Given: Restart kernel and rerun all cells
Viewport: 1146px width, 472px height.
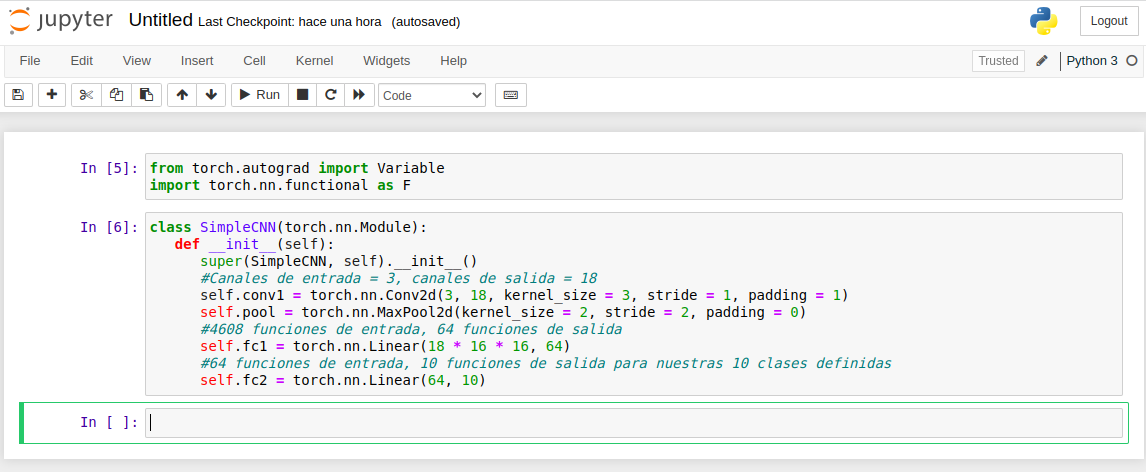Looking at the screenshot, I should tap(358, 95).
